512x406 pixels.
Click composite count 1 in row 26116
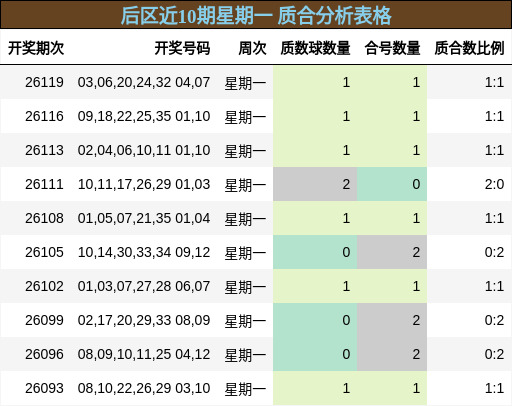[416, 116]
